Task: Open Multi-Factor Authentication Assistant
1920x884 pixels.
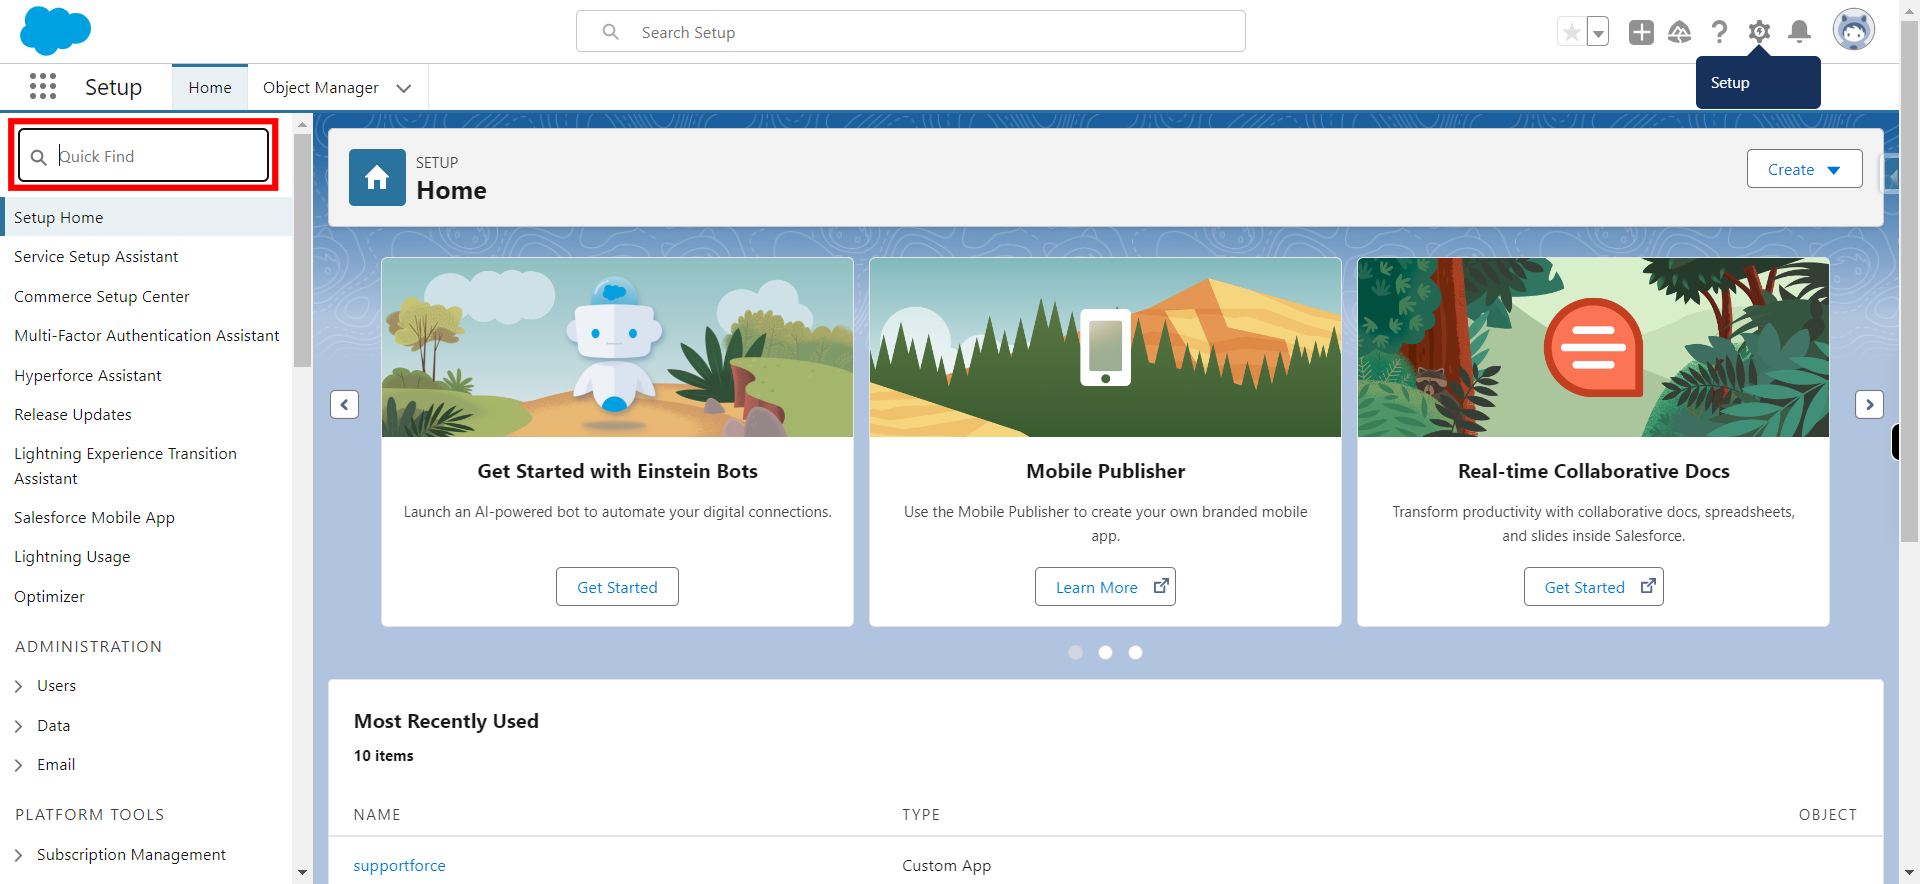Action: (x=147, y=336)
